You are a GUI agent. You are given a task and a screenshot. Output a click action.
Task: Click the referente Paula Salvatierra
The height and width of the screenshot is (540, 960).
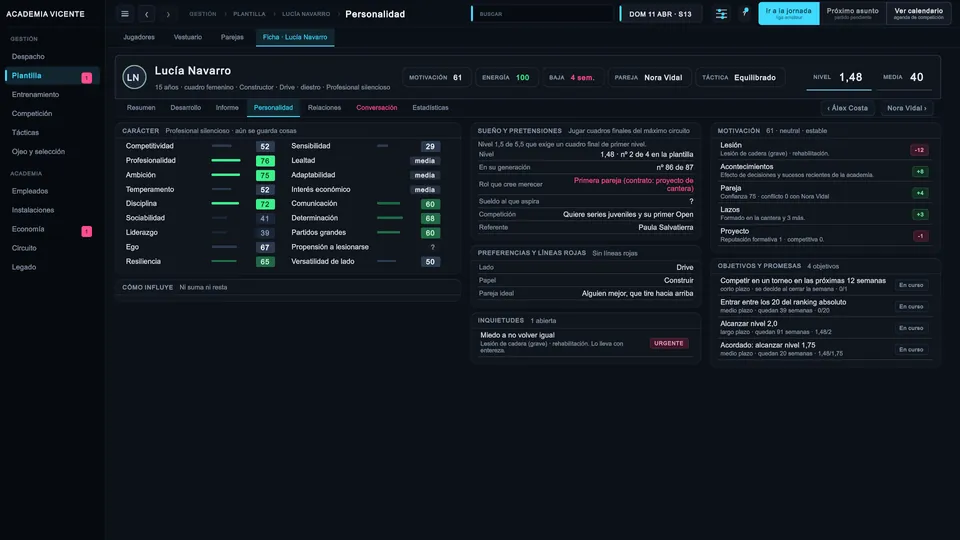[x=666, y=228]
